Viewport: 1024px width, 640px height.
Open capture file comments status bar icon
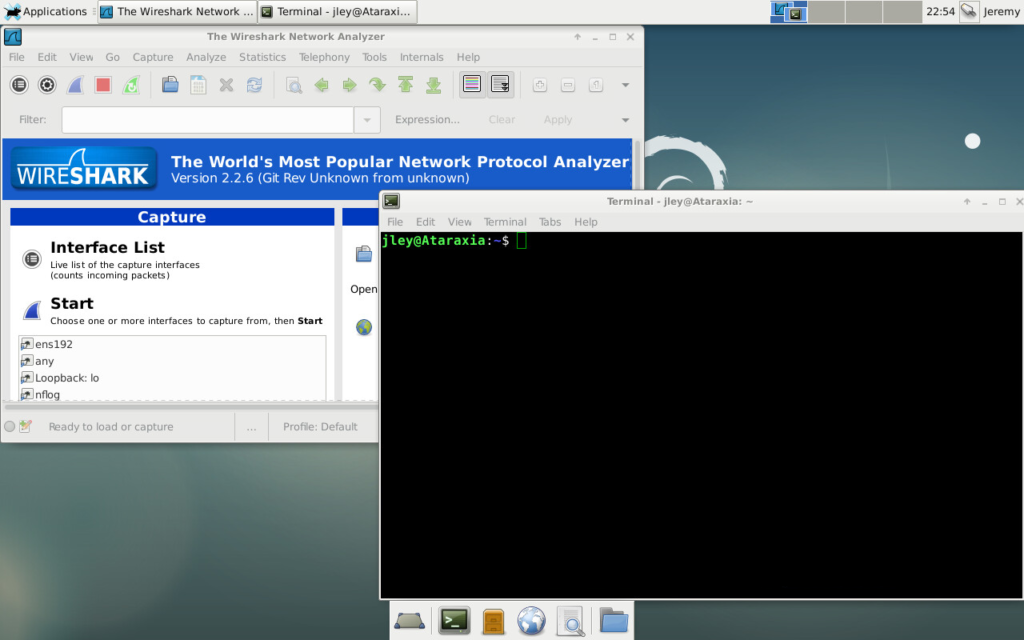(25, 426)
